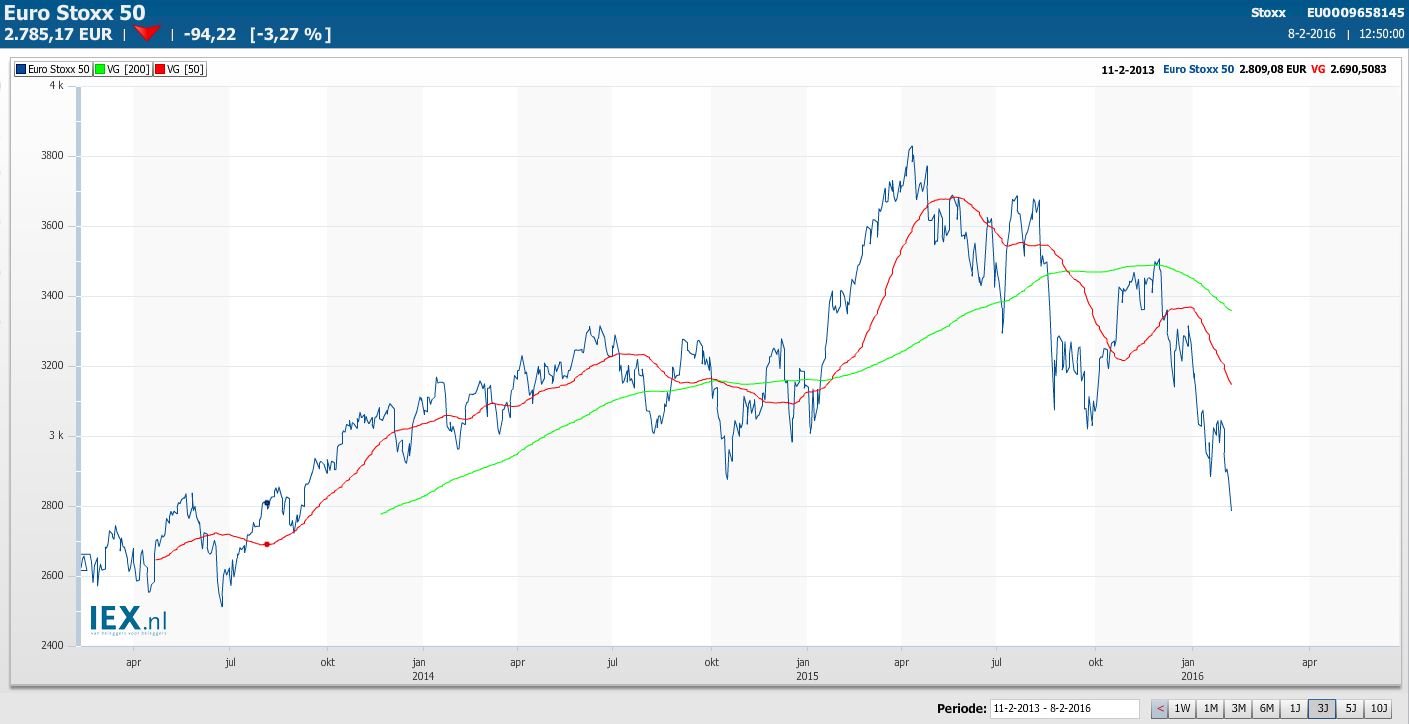This screenshot has width=1409, height=724.
Task: Toggle the VG [200] moving average legend
Action: click(x=124, y=69)
